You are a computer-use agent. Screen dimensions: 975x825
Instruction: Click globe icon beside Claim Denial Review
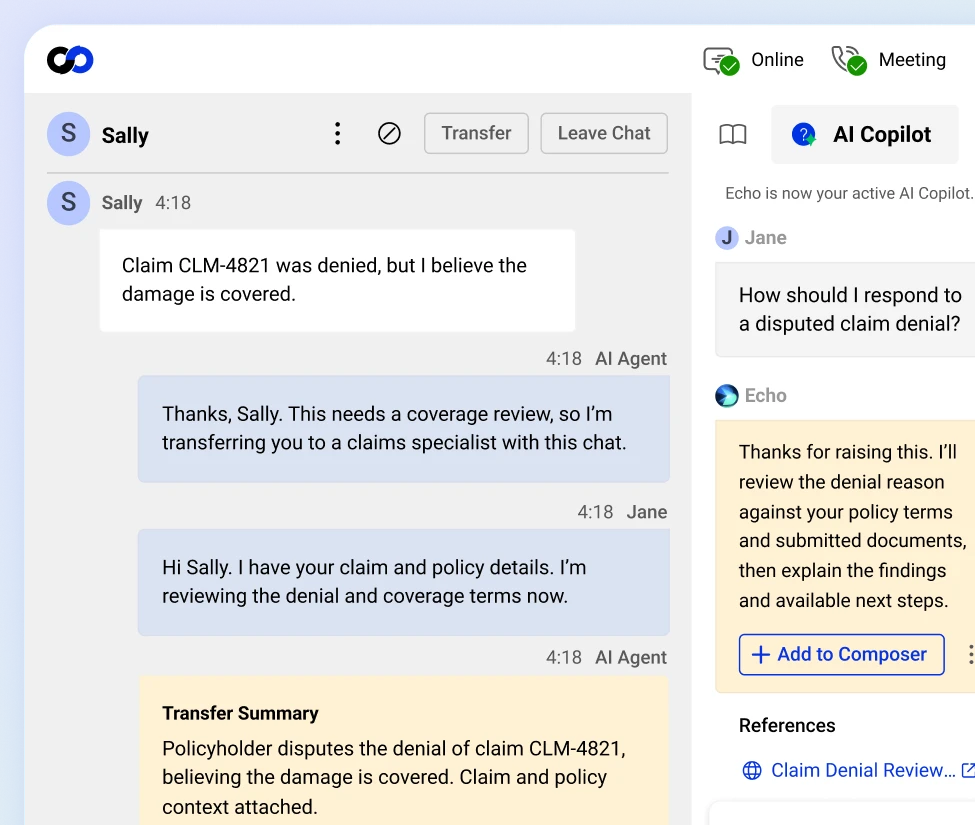click(x=752, y=770)
